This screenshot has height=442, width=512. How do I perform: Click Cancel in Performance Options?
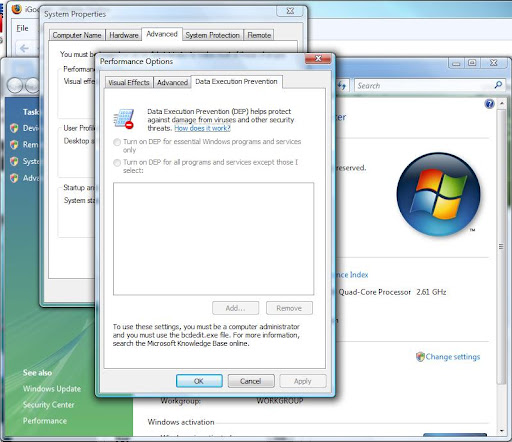point(251,381)
